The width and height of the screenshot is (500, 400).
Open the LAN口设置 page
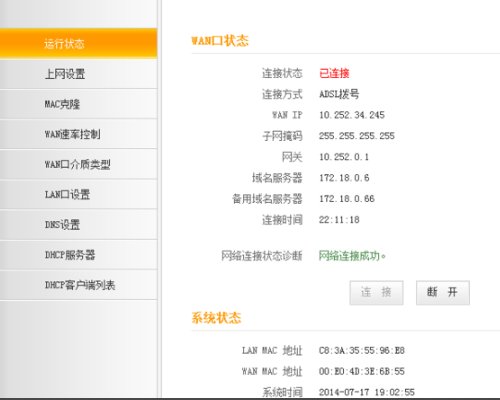pyautogui.click(x=78, y=194)
